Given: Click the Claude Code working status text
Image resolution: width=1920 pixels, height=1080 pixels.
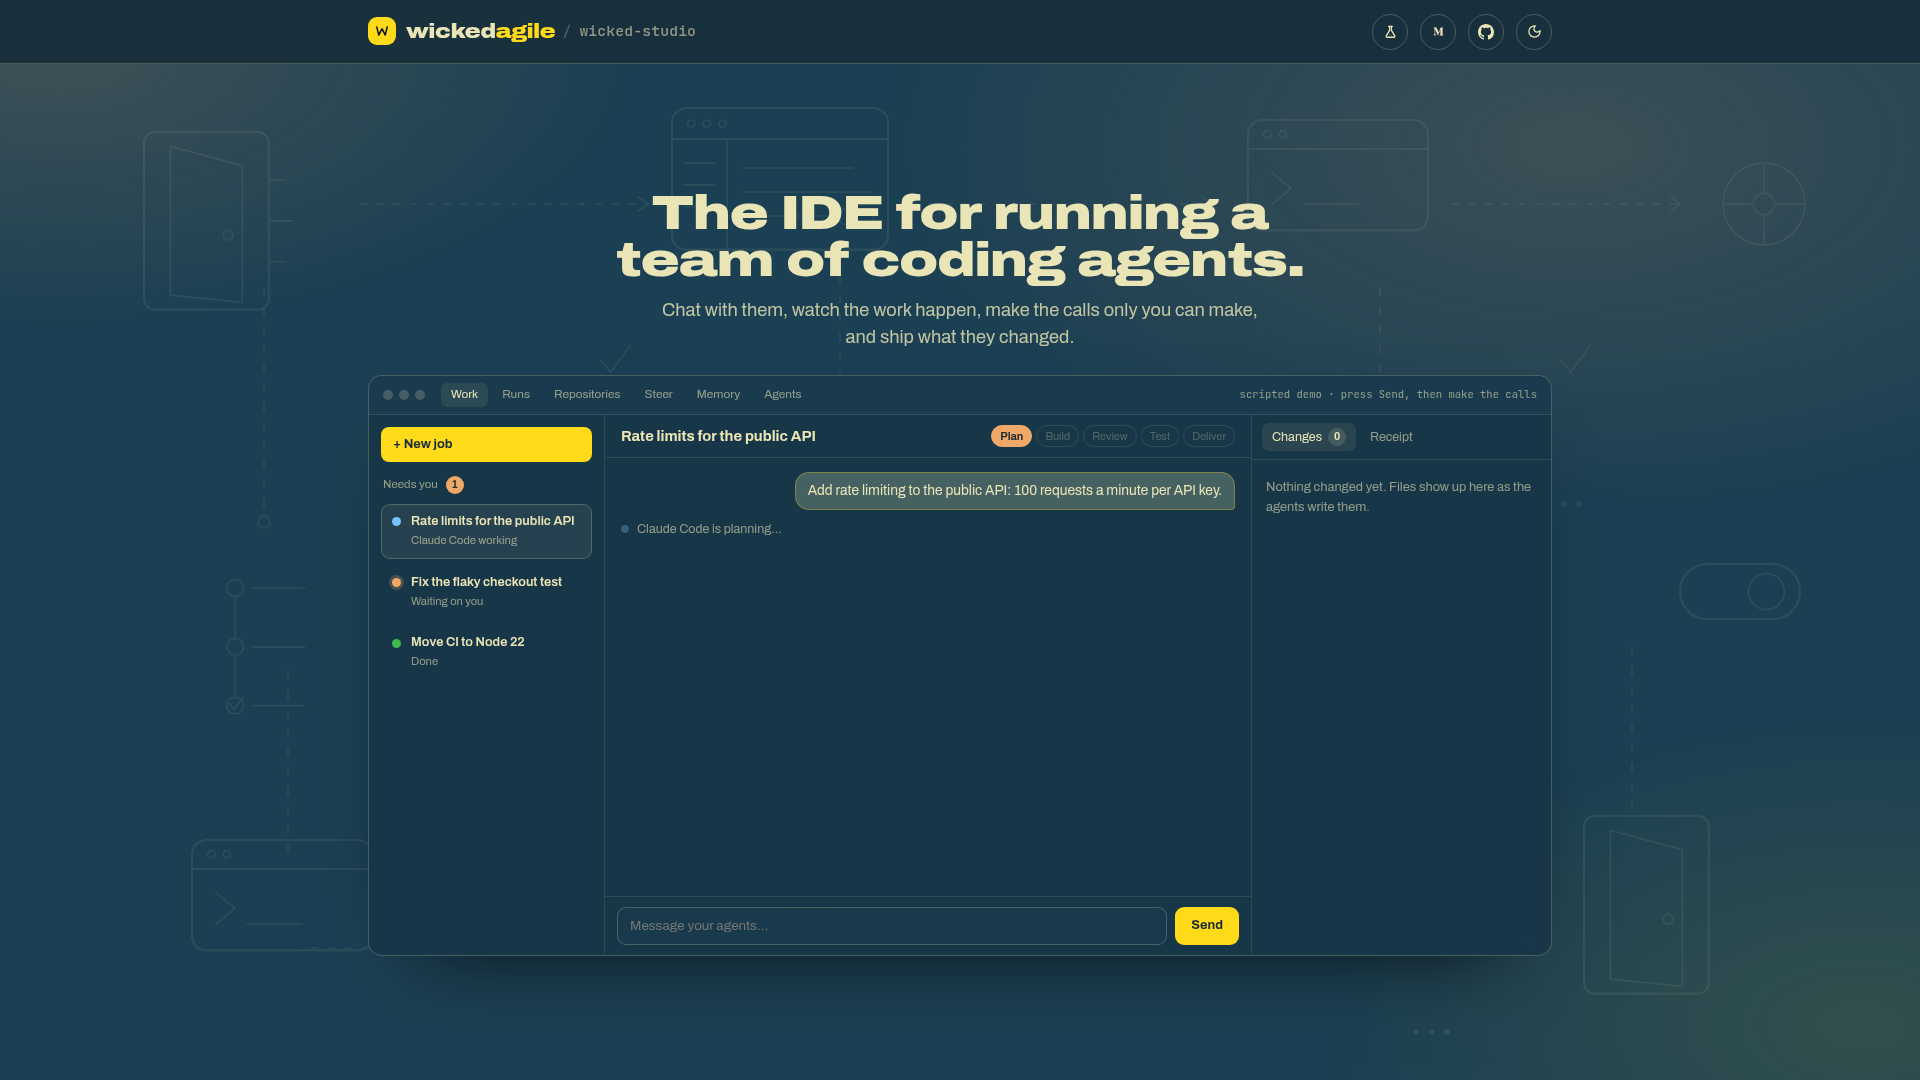Looking at the screenshot, I should (463, 541).
